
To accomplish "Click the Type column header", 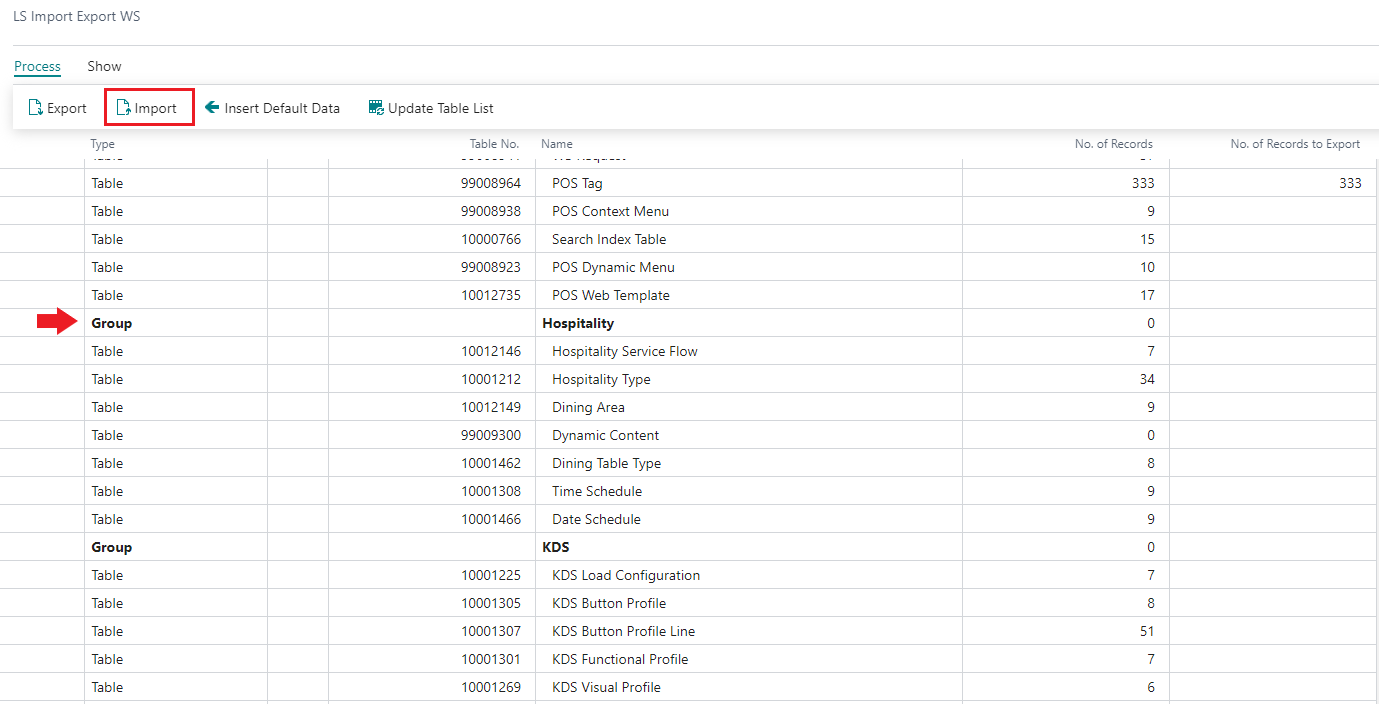I will [103, 144].
